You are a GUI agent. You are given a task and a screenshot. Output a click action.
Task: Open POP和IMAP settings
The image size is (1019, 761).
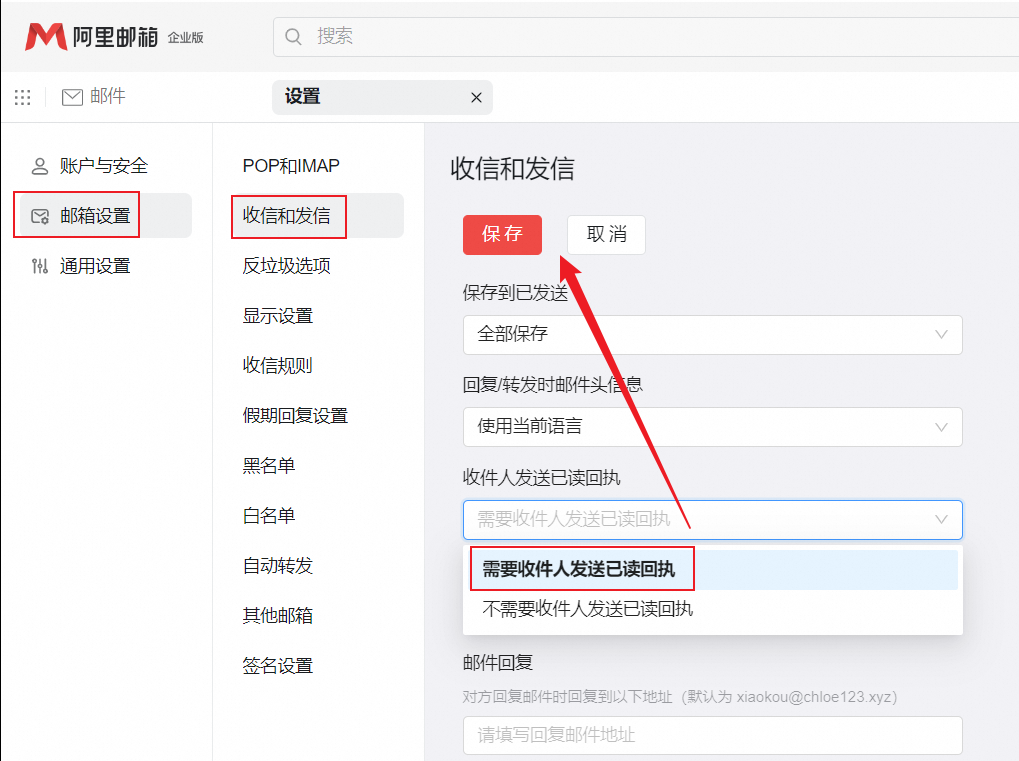[x=291, y=166]
